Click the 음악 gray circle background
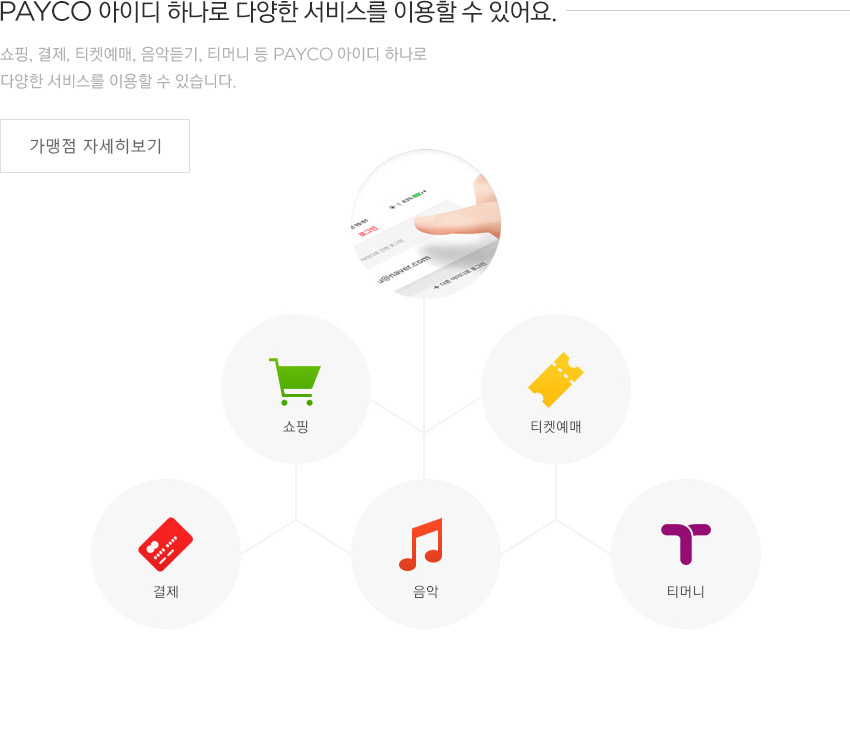The height and width of the screenshot is (729, 850). [426, 554]
